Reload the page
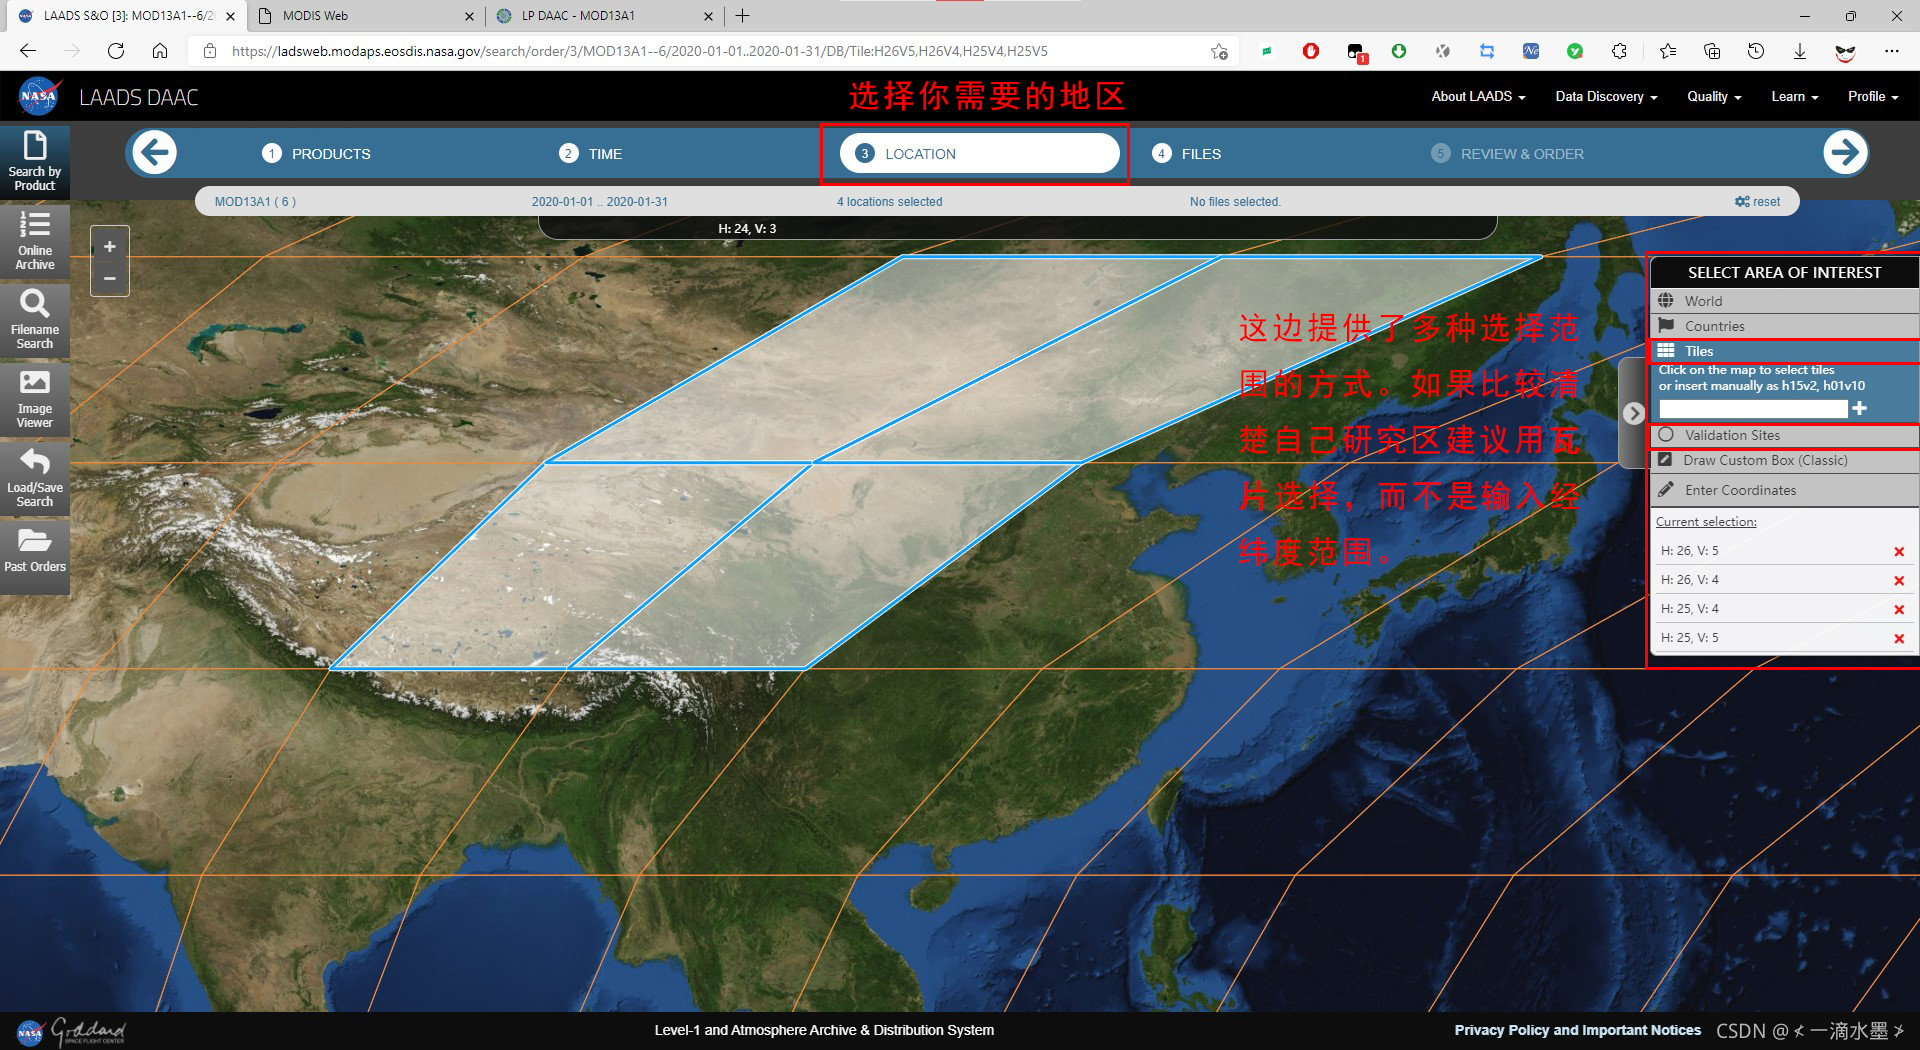The height and width of the screenshot is (1050, 1920). coord(116,51)
